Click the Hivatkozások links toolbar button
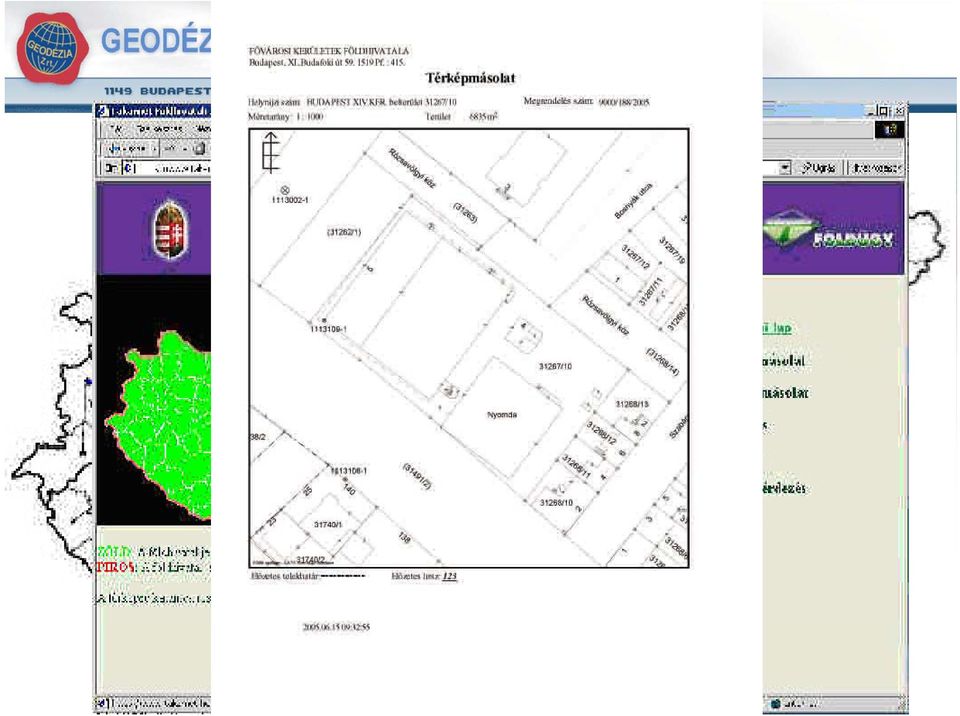This screenshot has width=960, height=716. coord(876,167)
